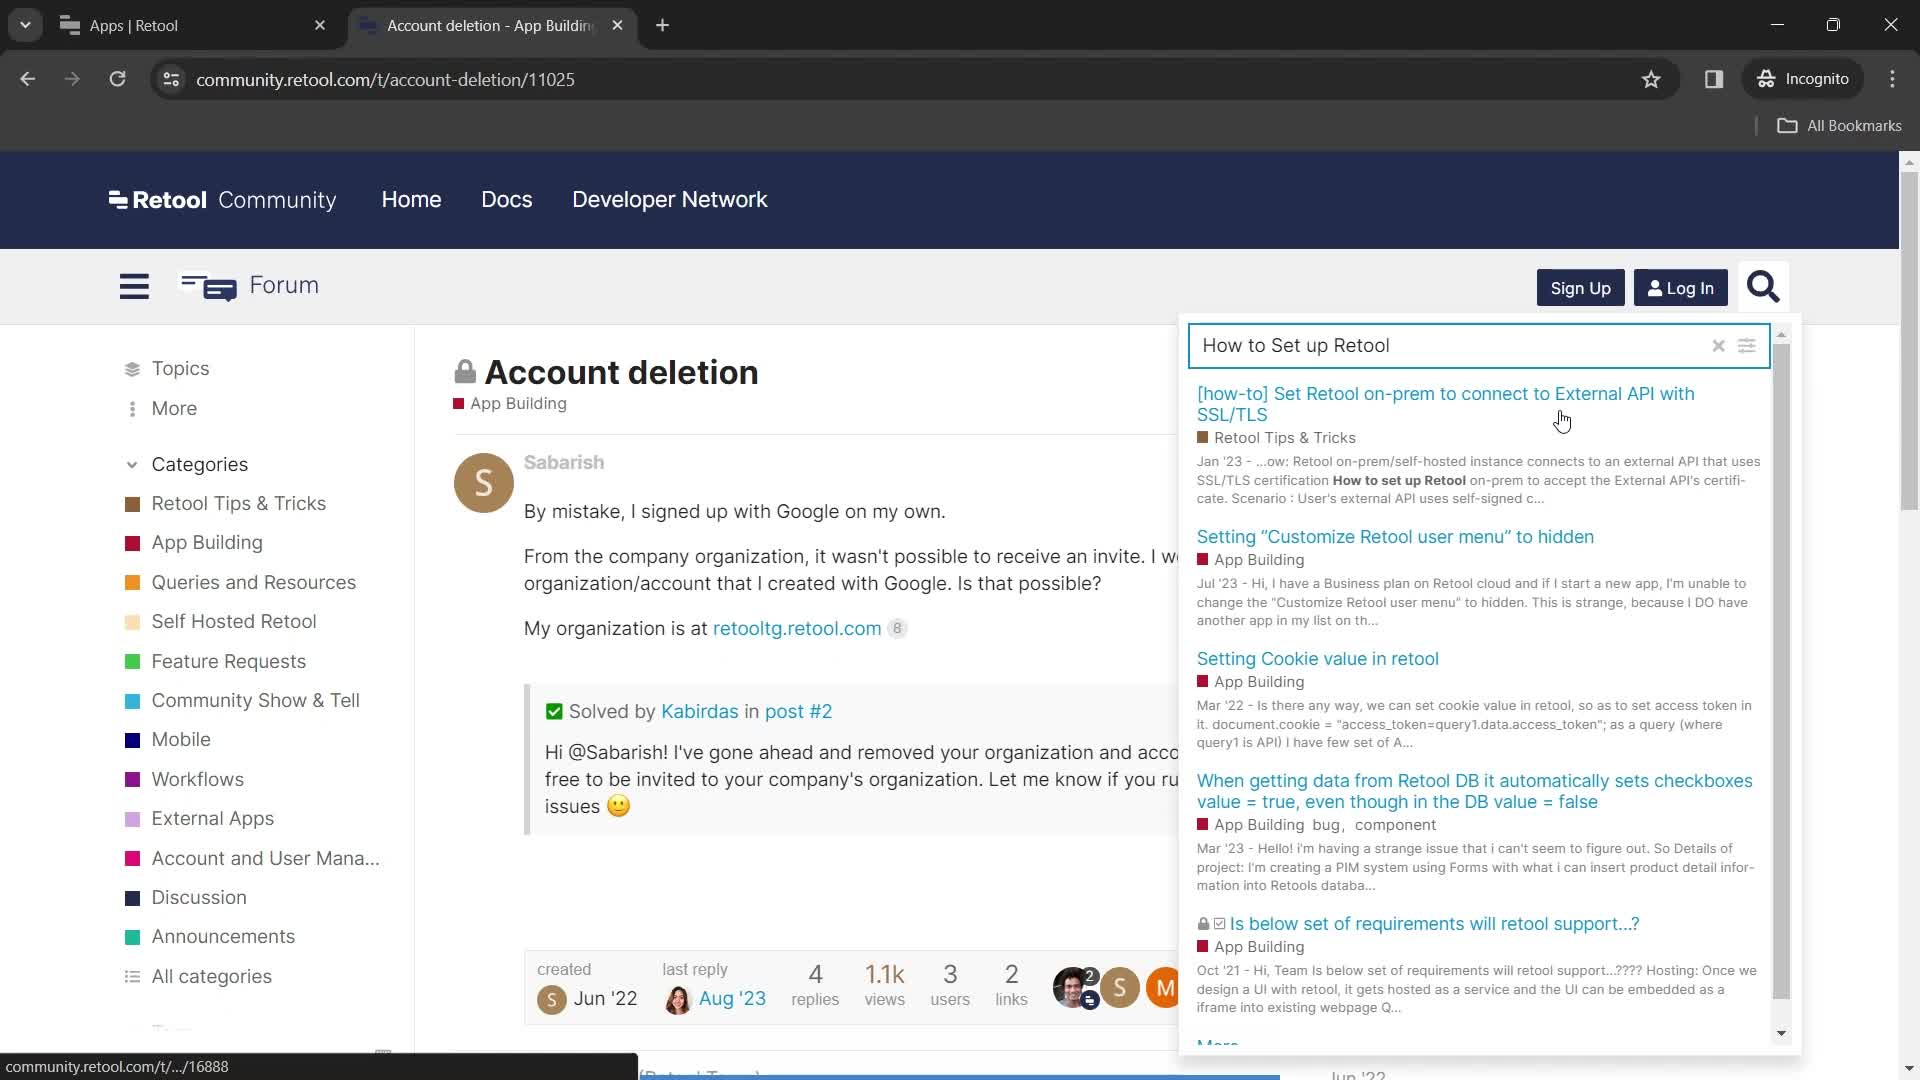The image size is (1920, 1080).
Task: Go back to previous page
Action: tap(28, 79)
